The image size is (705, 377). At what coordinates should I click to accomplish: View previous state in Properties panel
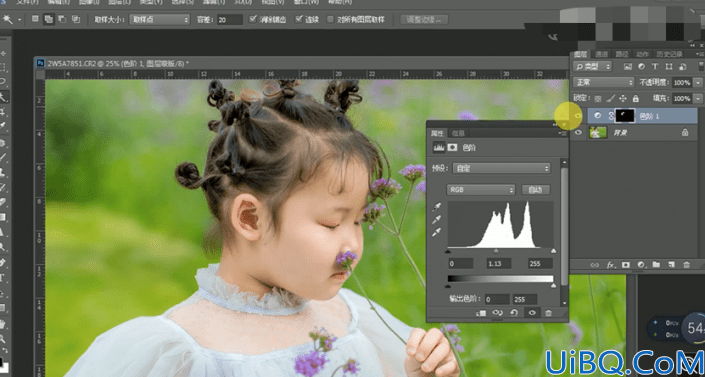click(x=497, y=313)
